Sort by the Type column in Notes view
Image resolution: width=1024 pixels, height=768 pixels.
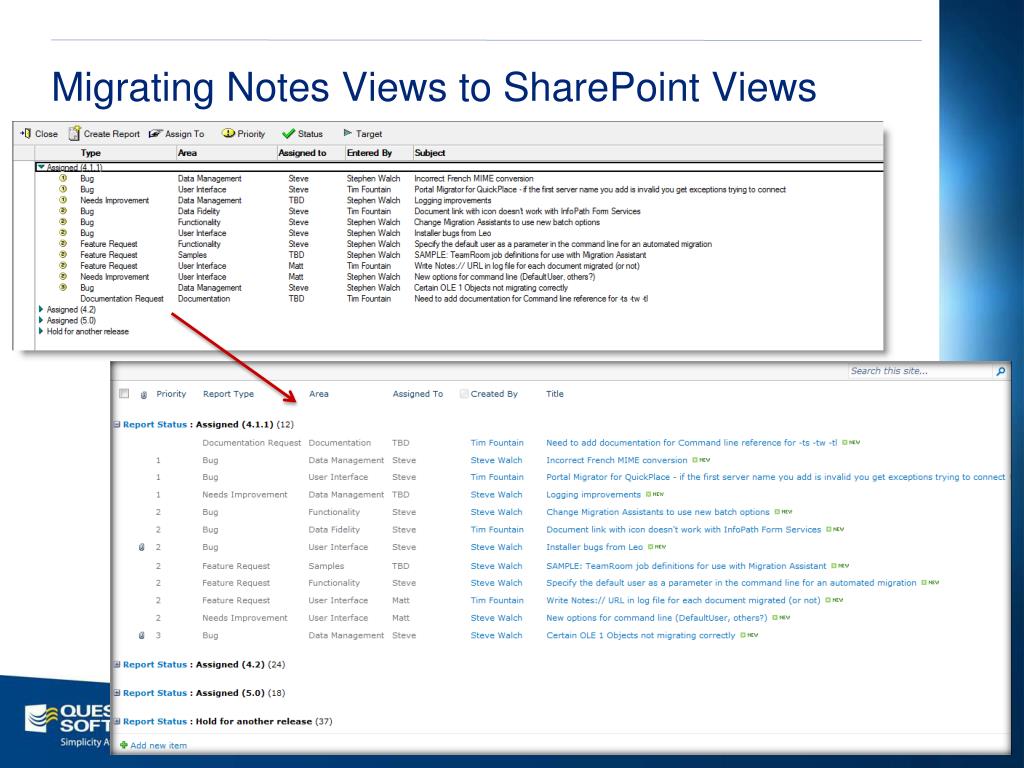(91, 153)
